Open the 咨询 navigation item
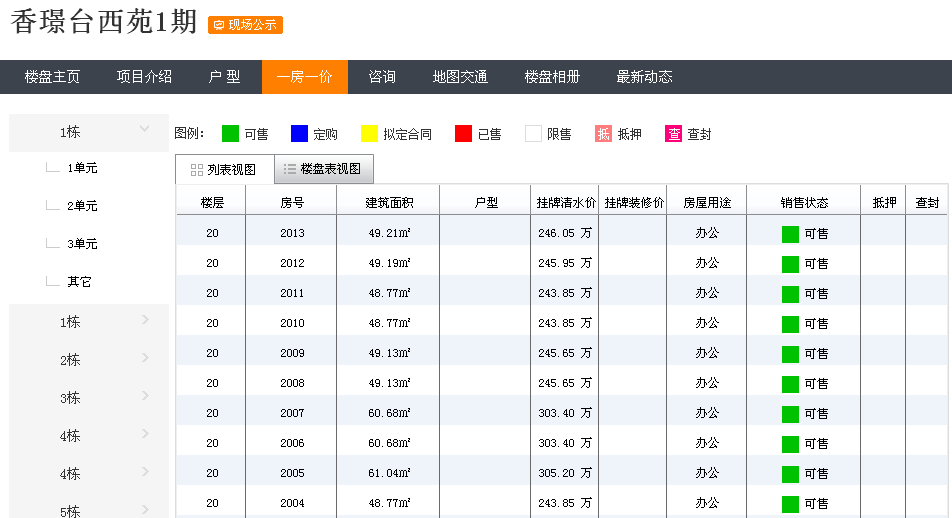 (x=382, y=77)
